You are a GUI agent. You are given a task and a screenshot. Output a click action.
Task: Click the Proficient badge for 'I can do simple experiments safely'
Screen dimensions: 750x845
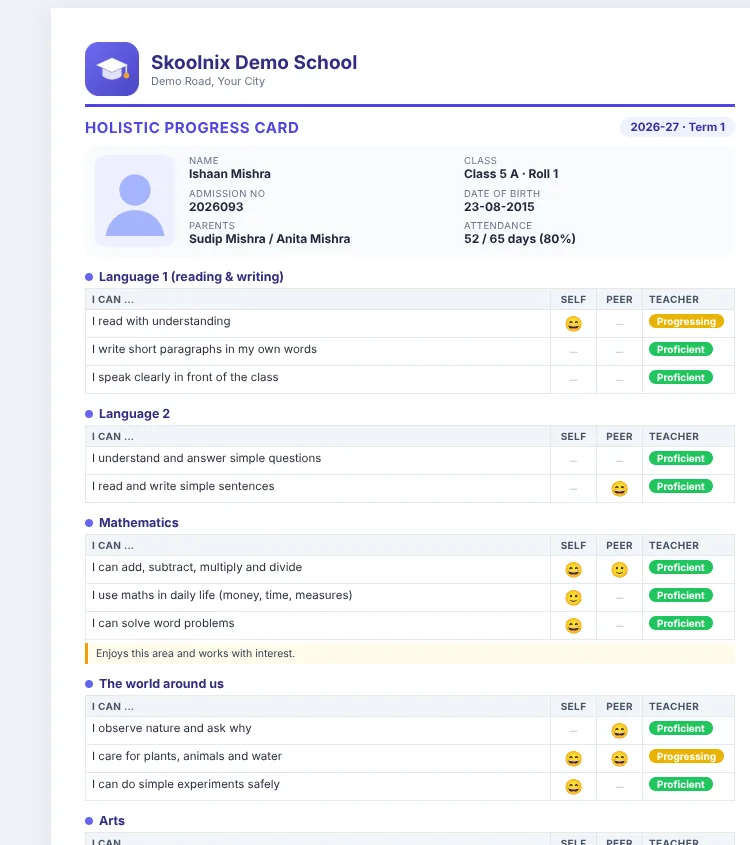tap(680, 785)
